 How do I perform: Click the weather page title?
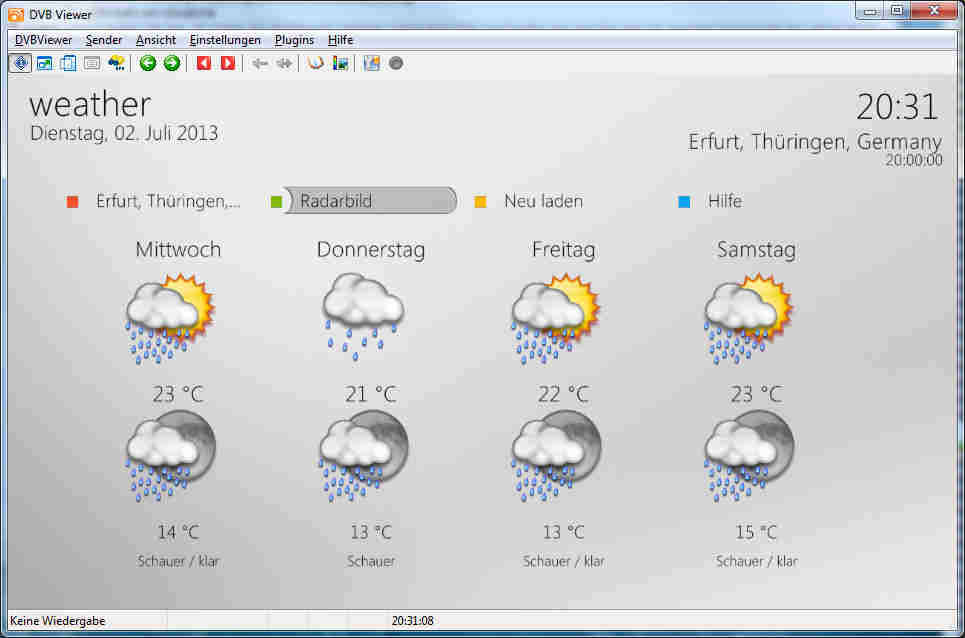tap(90, 105)
